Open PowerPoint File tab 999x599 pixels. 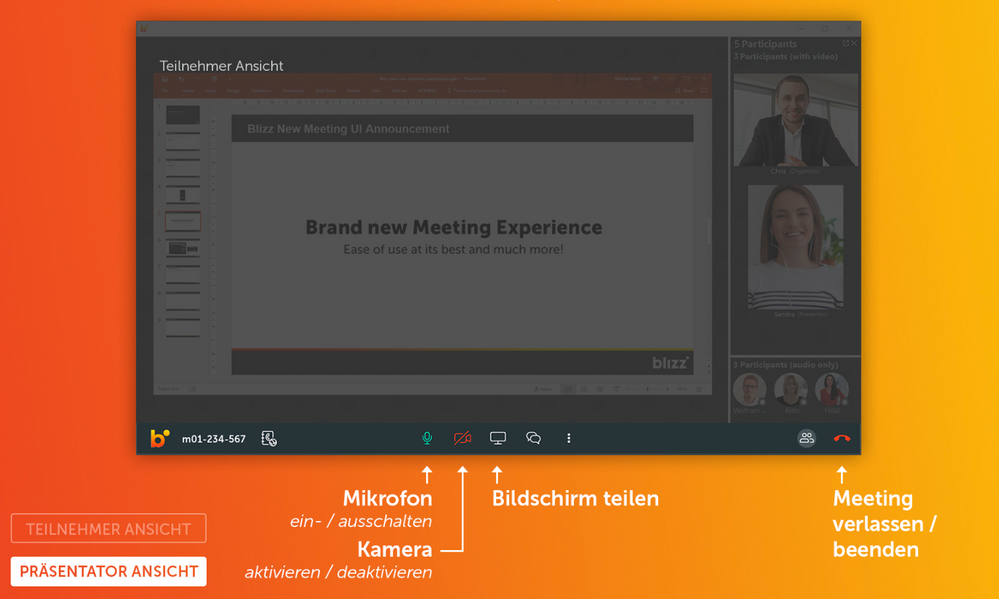[x=165, y=91]
